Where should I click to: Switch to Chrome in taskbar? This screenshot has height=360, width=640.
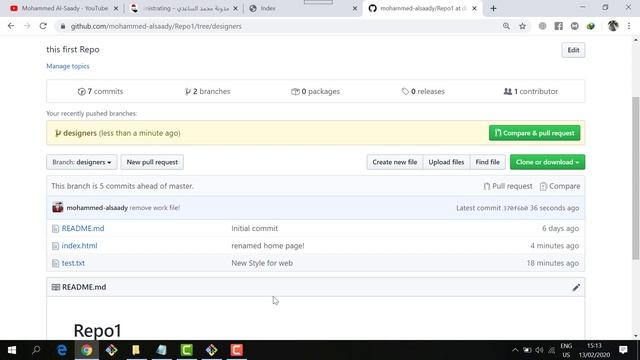[x=87, y=350]
